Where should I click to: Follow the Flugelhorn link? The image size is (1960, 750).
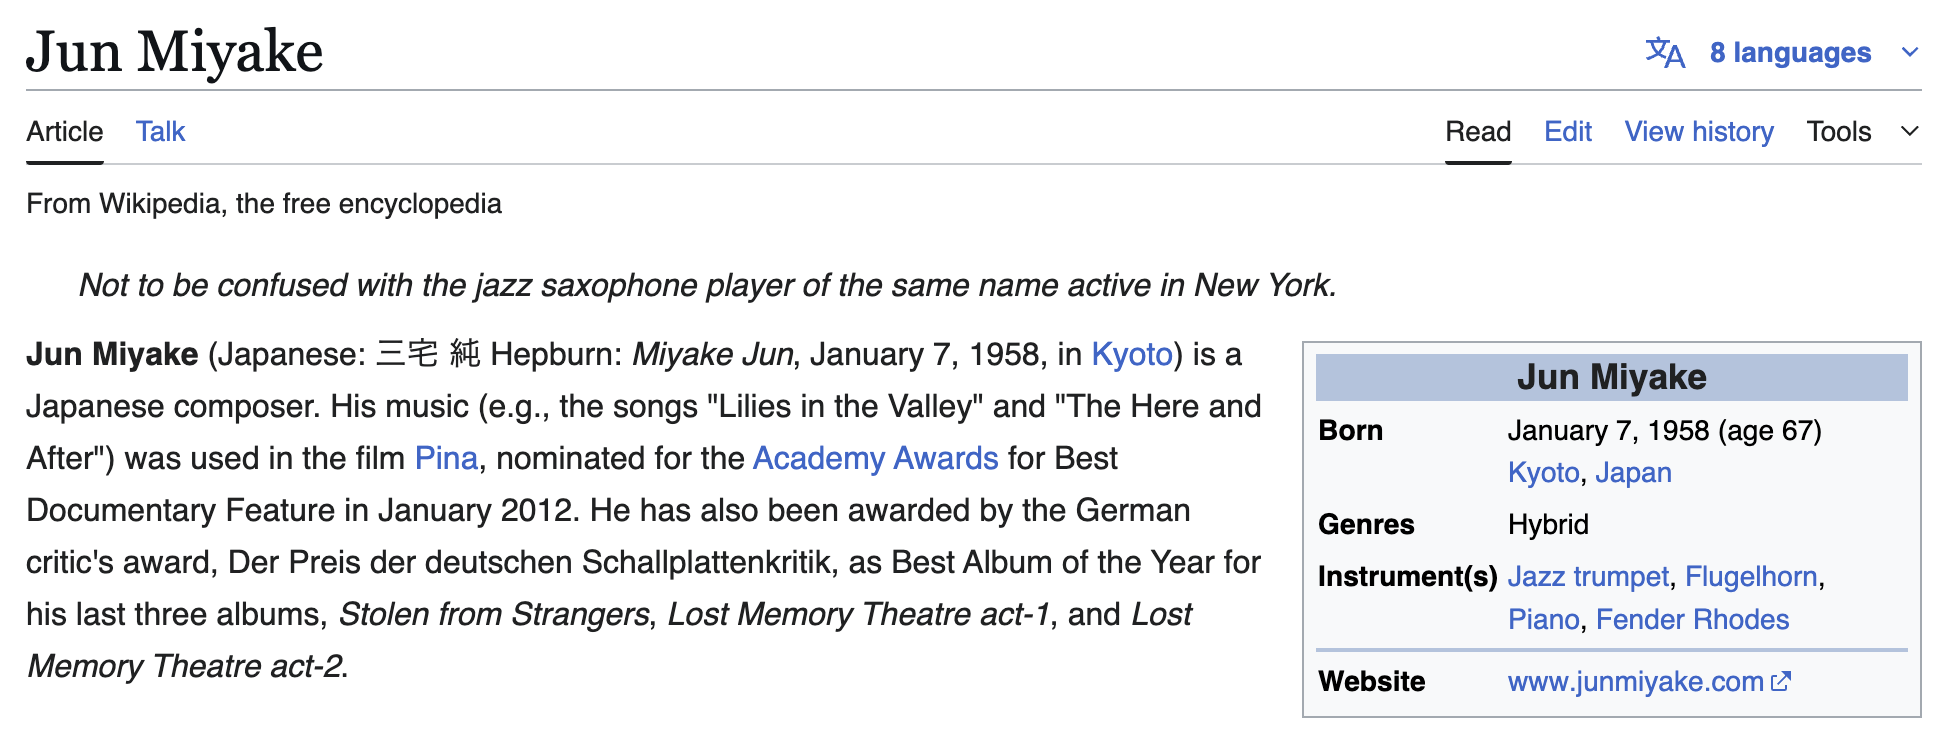pos(1750,576)
